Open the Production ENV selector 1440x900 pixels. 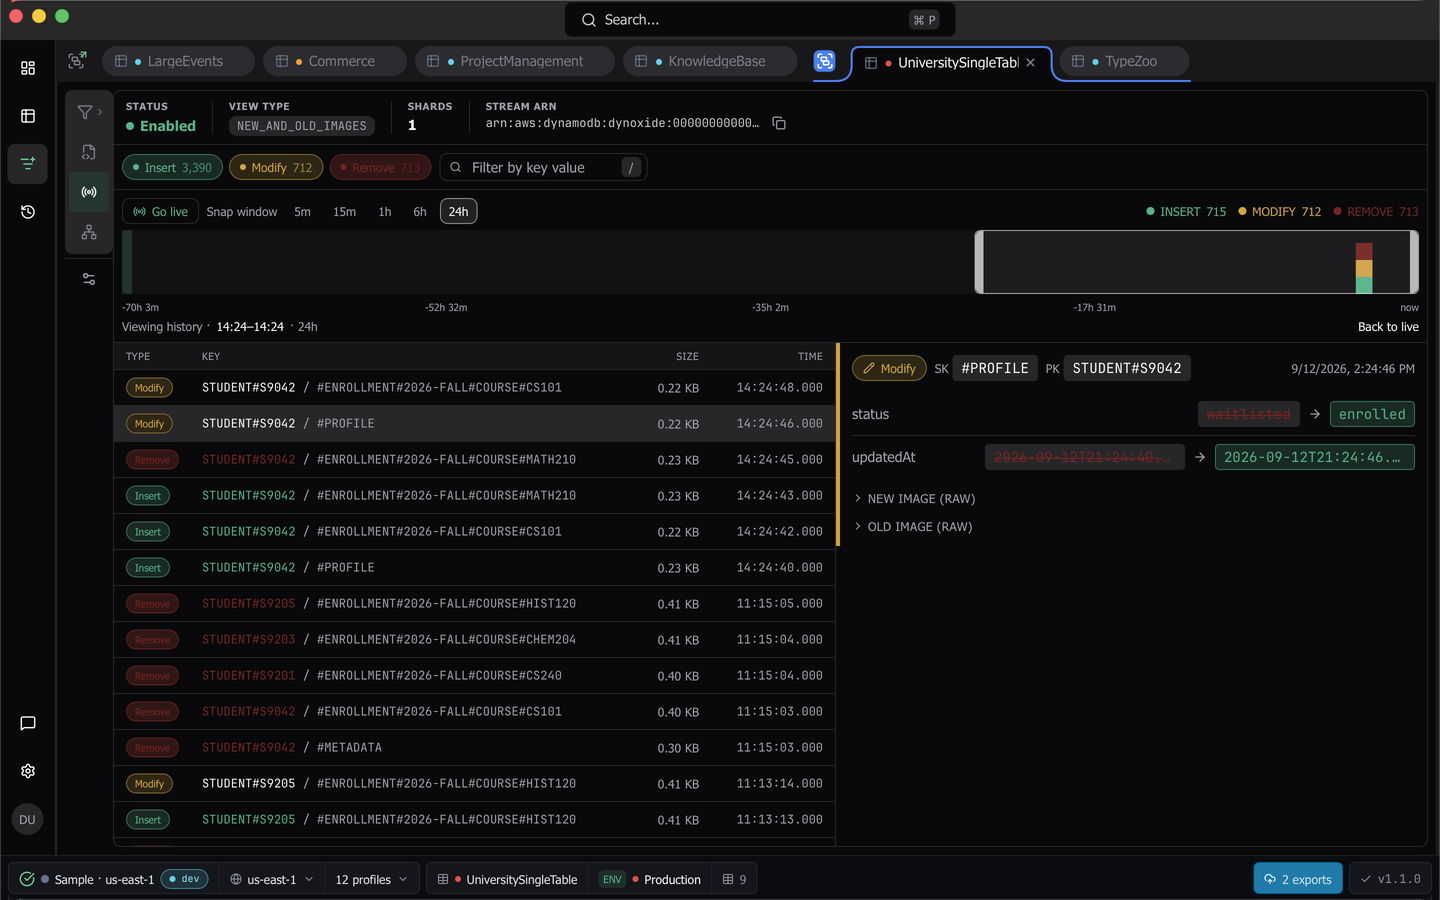click(652, 879)
